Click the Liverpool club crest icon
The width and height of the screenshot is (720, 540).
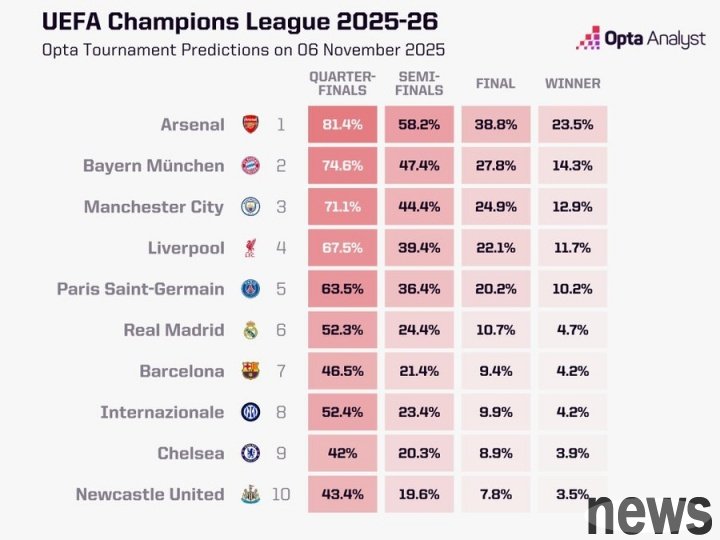(250, 248)
